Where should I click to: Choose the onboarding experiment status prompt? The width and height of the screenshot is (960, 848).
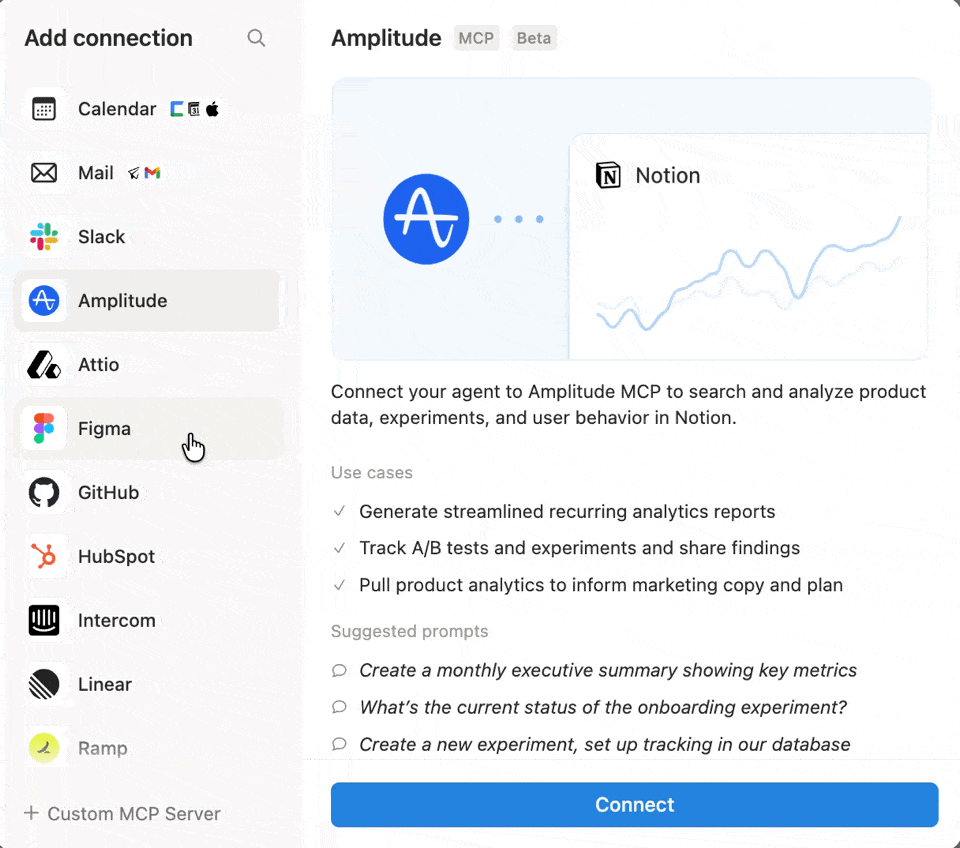[602, 707]
